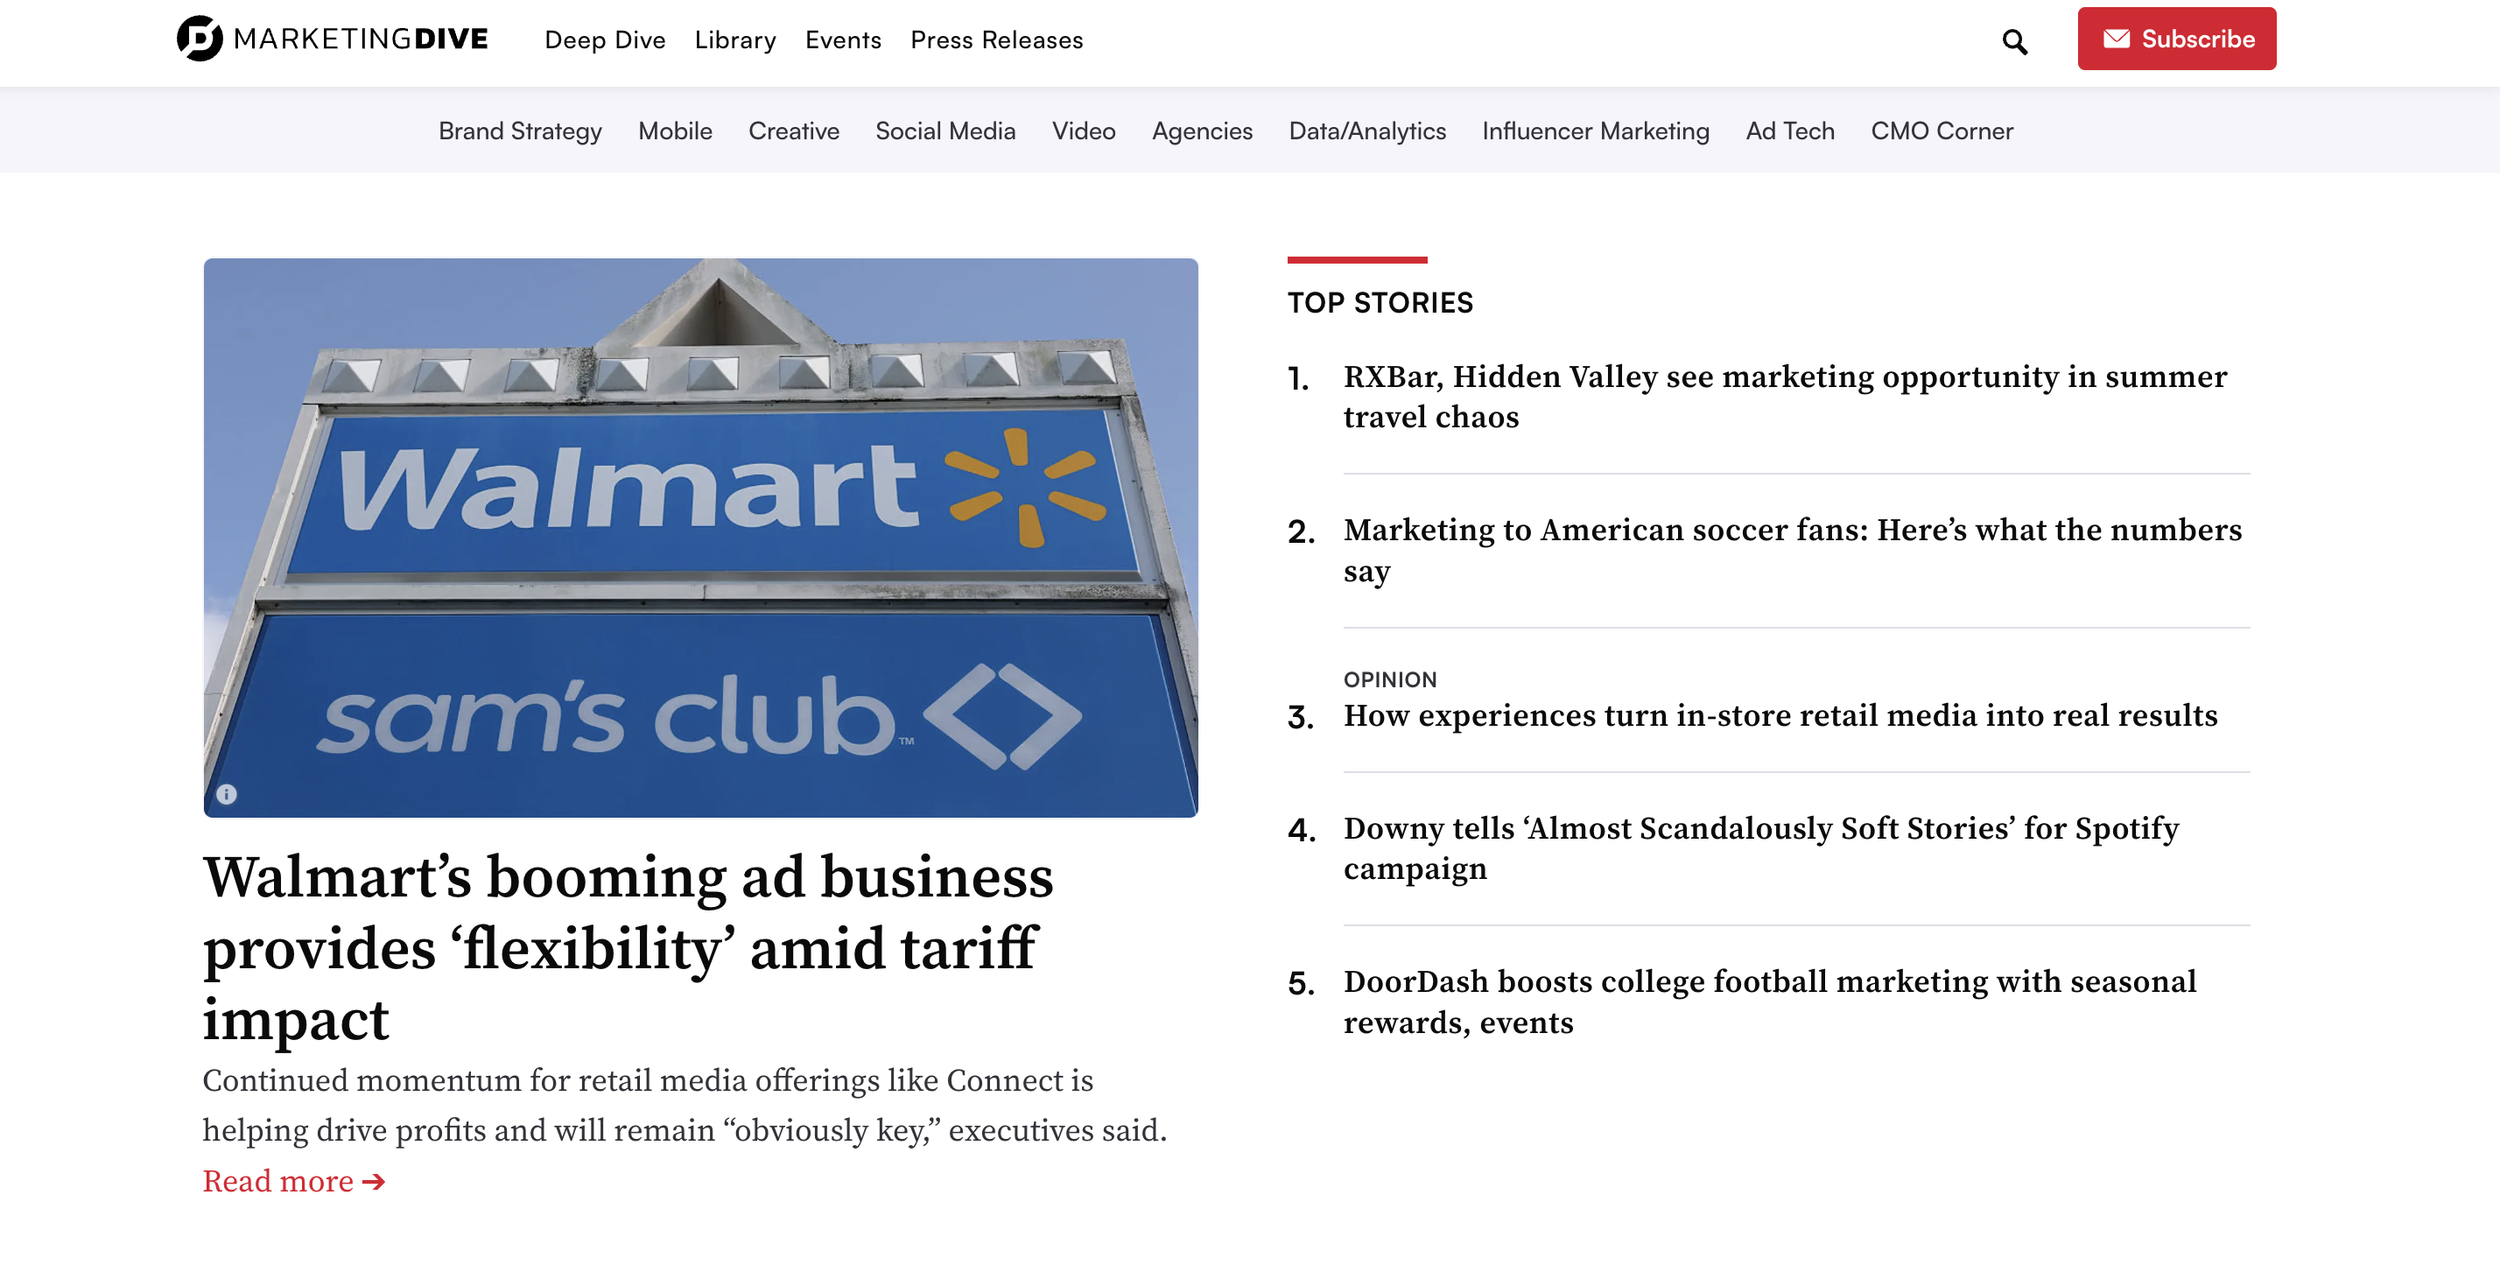Select the Social Media topic
This screenshot has height=1280, width=2500.
(x=945, y=131)
